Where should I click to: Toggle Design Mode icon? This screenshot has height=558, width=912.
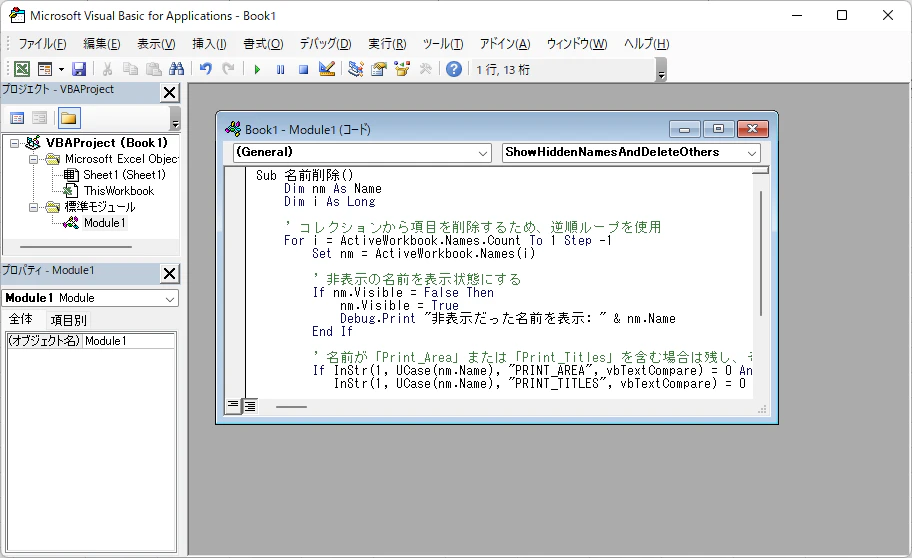tap(327, 69)
